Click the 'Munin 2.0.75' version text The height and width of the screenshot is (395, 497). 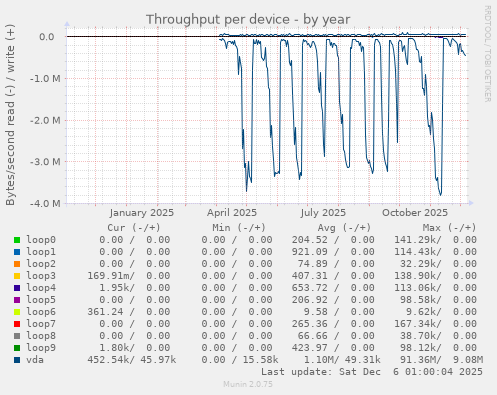click(x=248, y=384)
